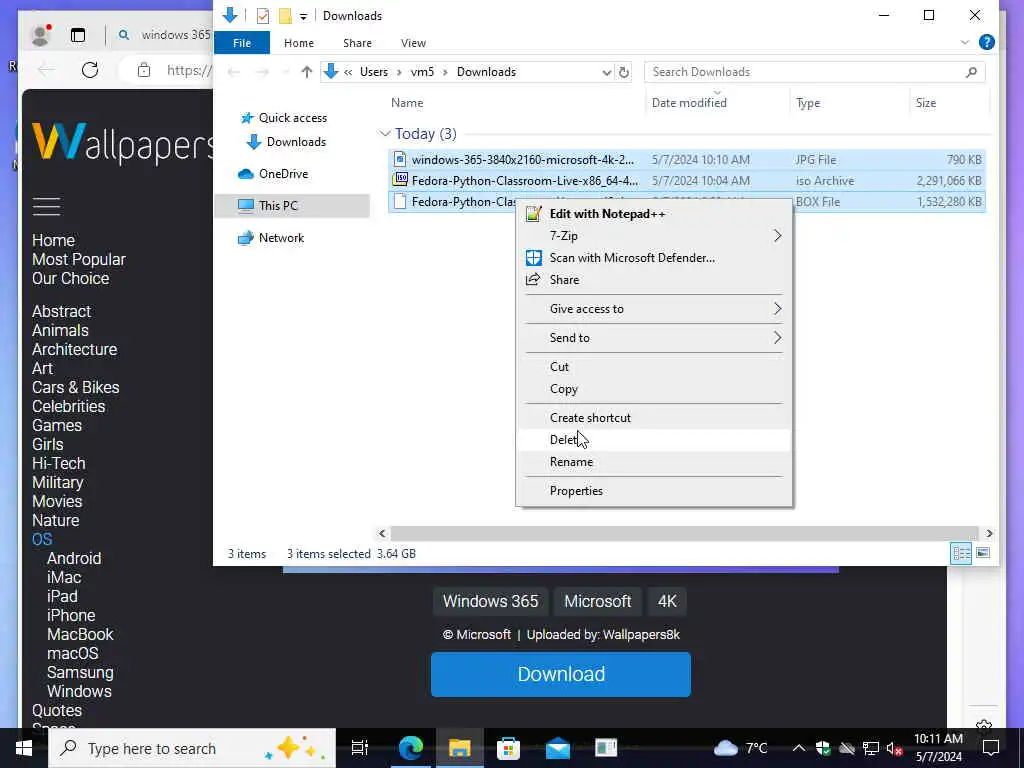This screenshot has width=1024, height=768.
Task: Open the File tab in Explorer
Action: (242, 43)
